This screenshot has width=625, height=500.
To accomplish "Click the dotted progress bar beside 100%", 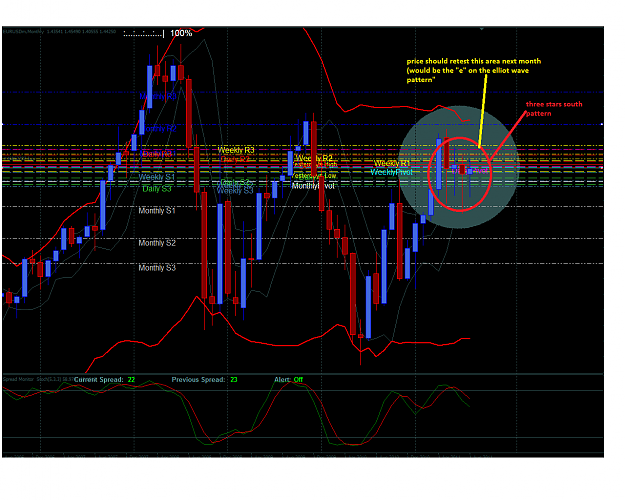I will point(144,34).
